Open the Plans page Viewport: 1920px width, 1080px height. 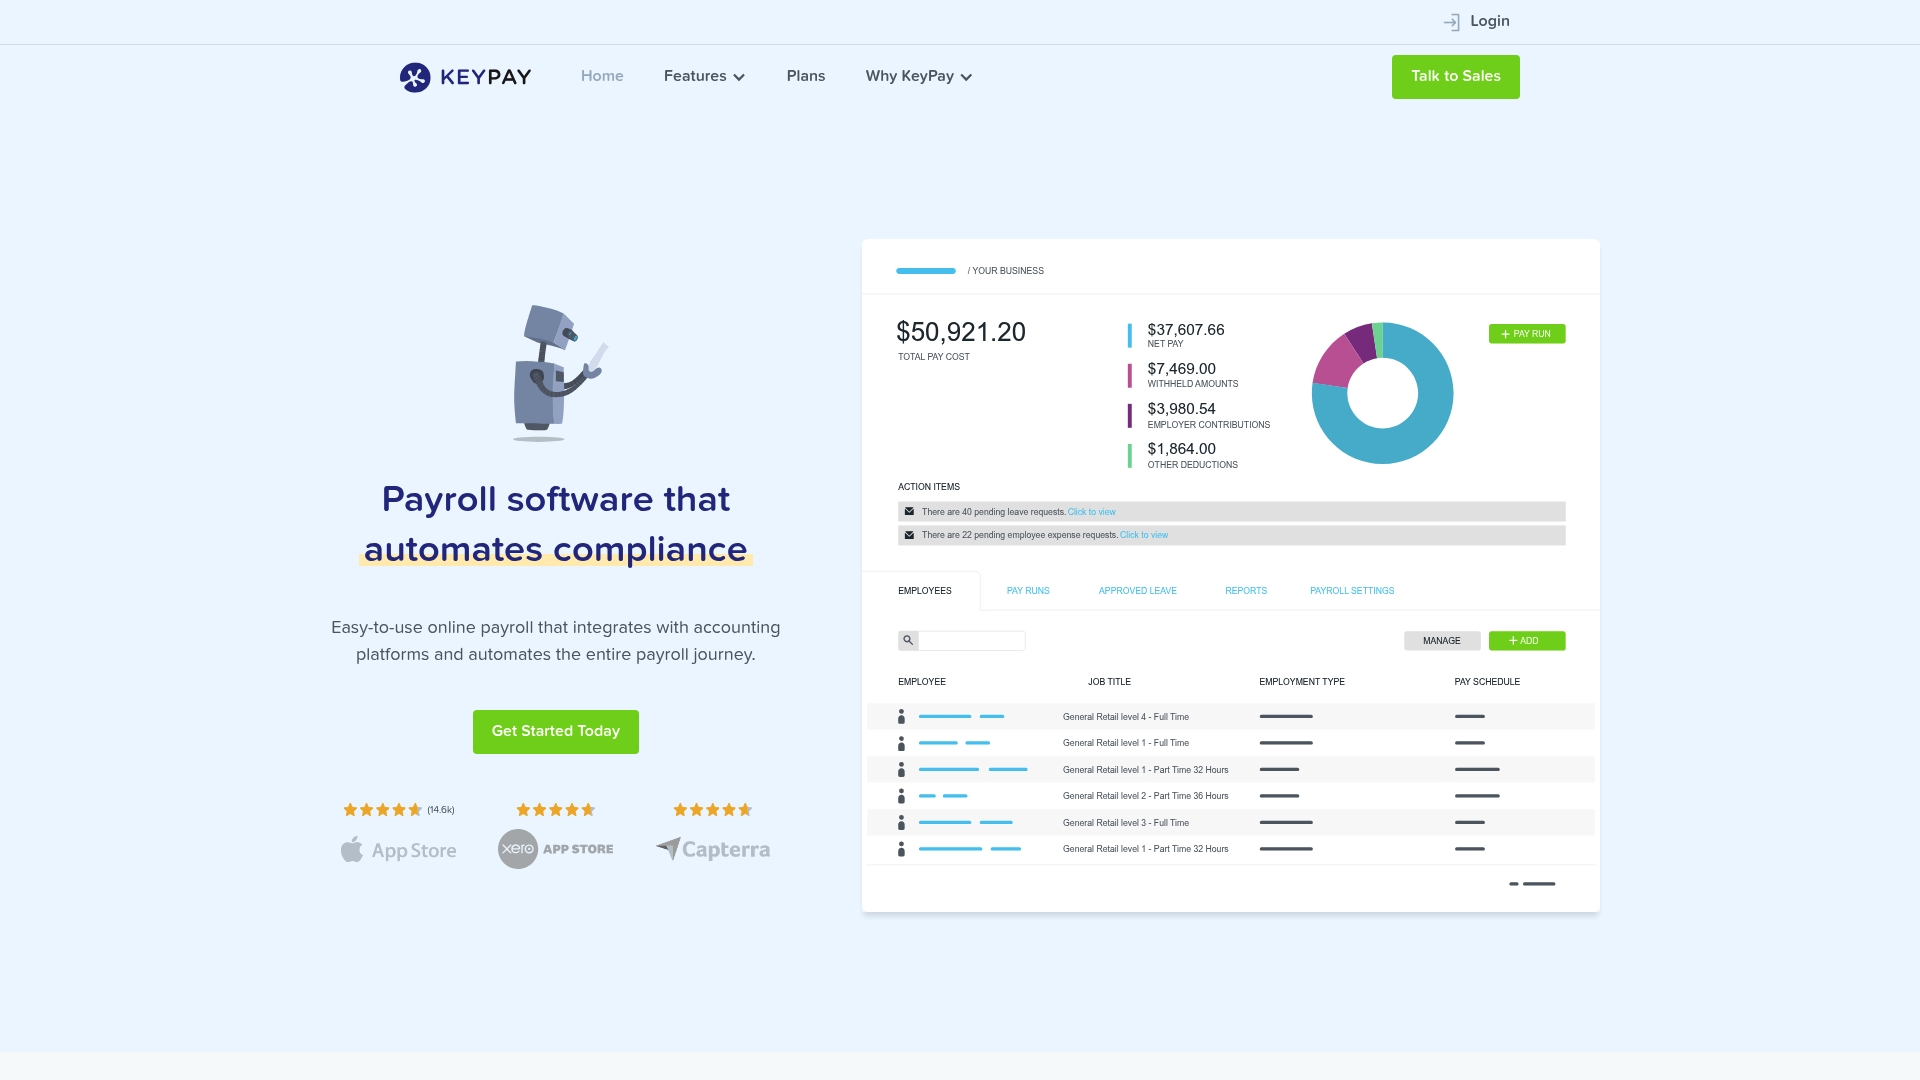(806, 76)
